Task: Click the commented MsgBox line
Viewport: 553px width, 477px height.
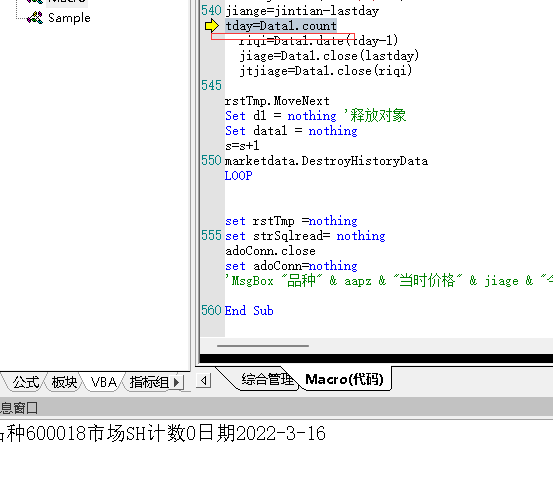Action: [389, 281]
